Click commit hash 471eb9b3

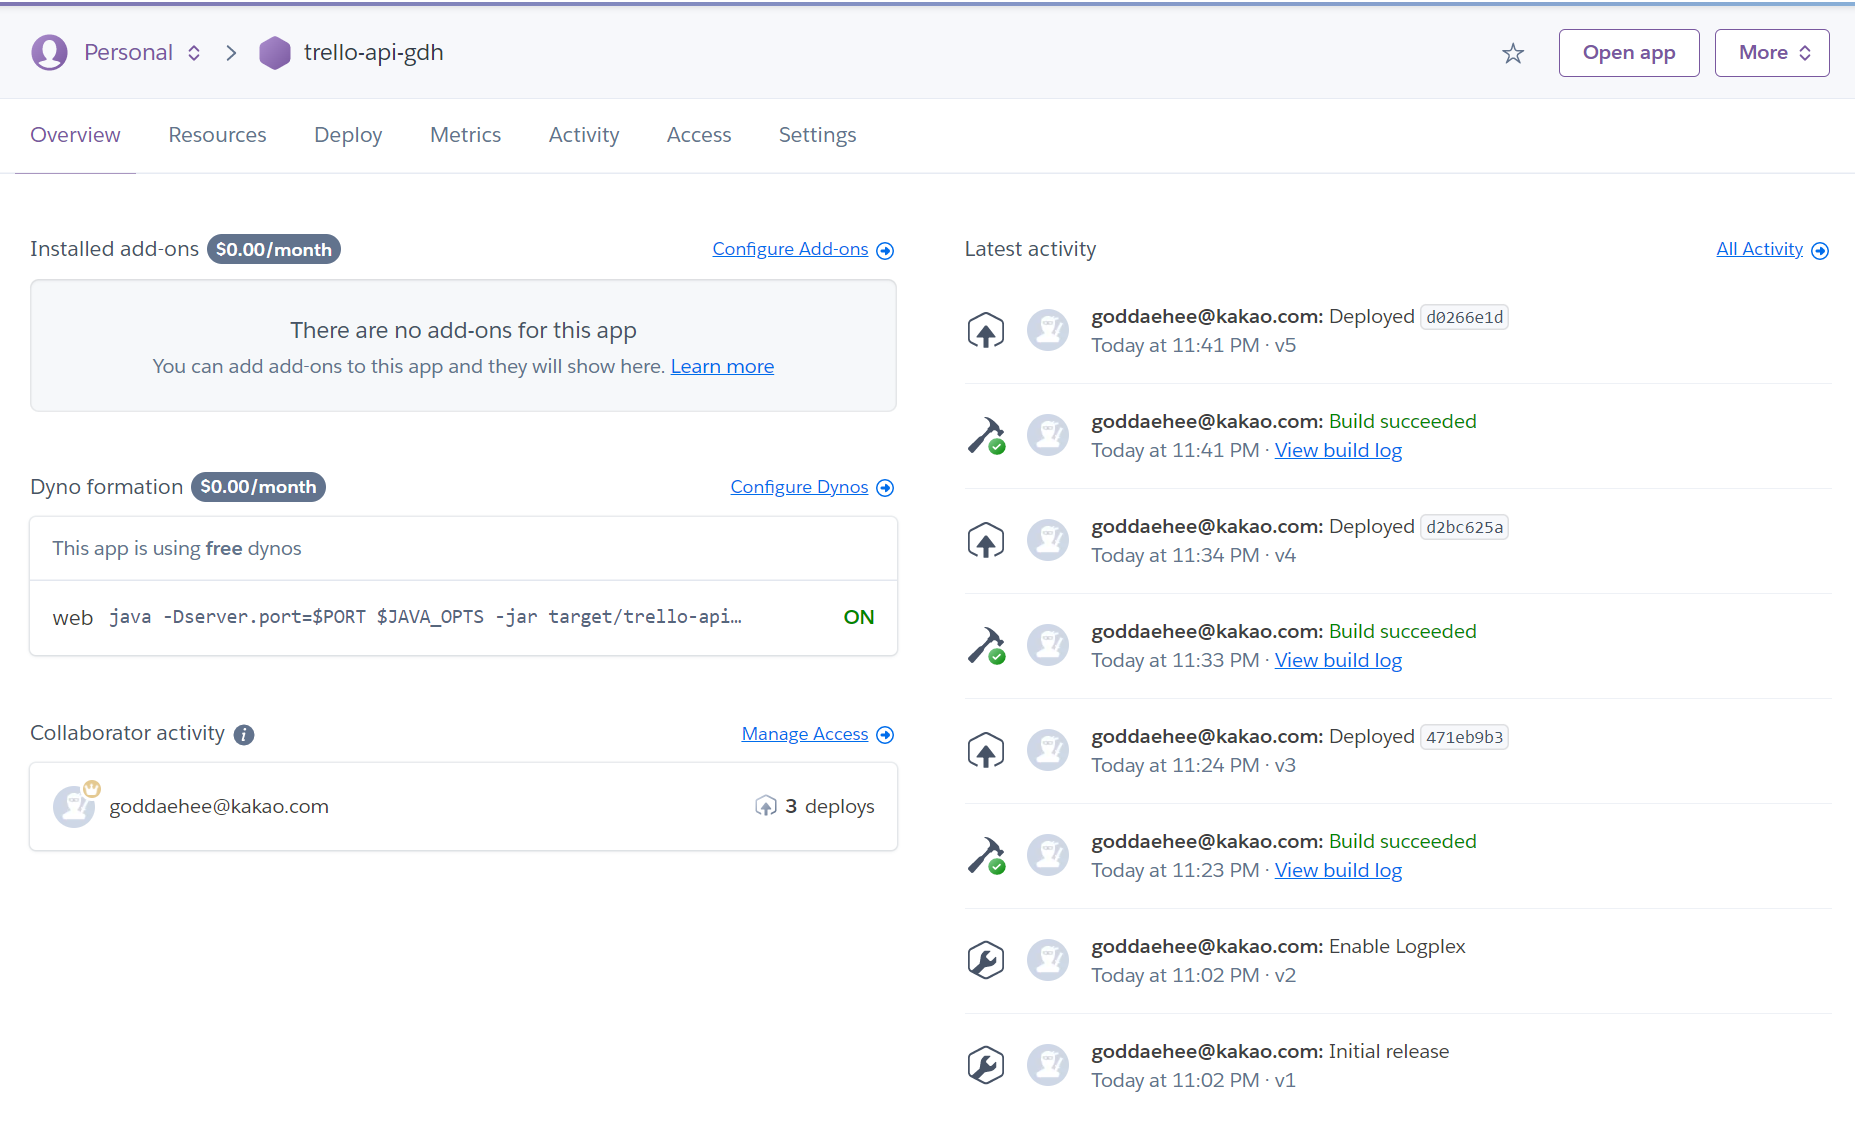point(1464,737)
